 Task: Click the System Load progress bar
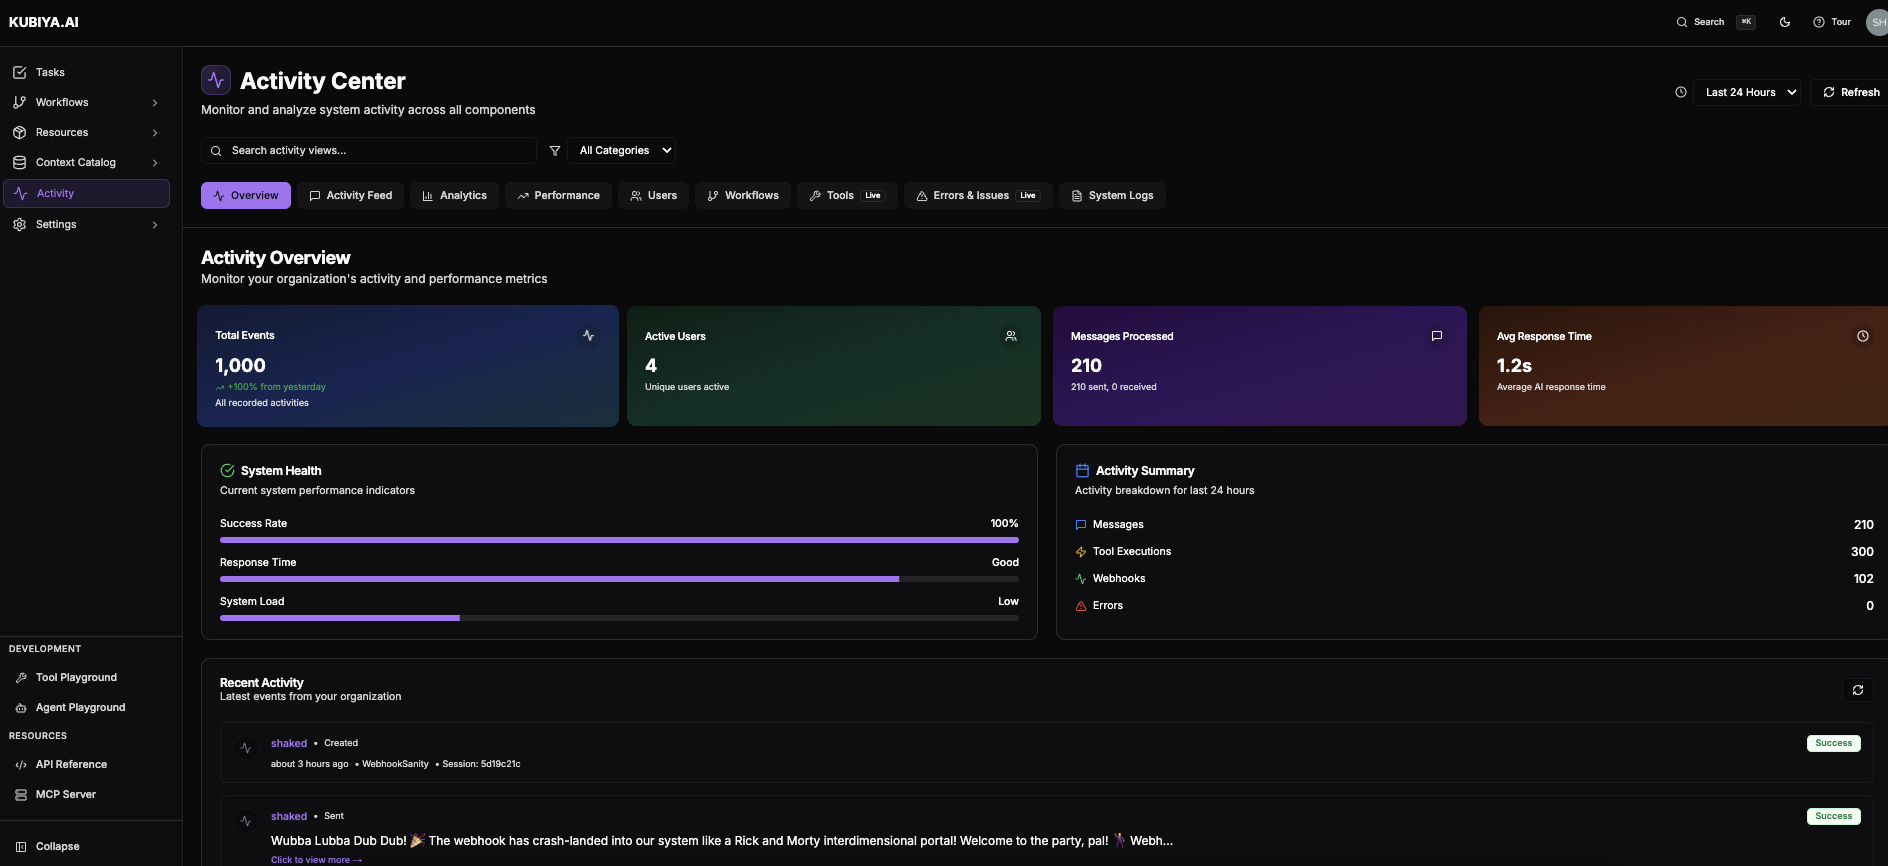(x=619, y=618)
